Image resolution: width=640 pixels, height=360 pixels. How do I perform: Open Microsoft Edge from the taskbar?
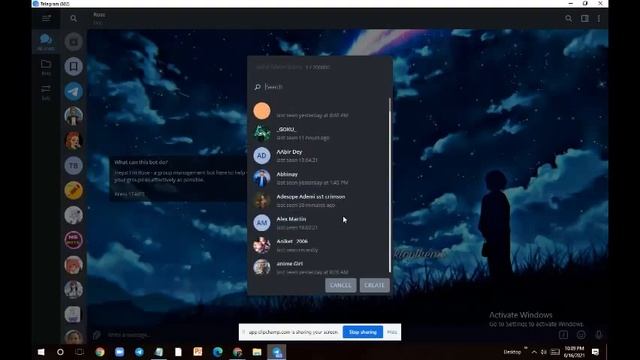tap(218, 352)
